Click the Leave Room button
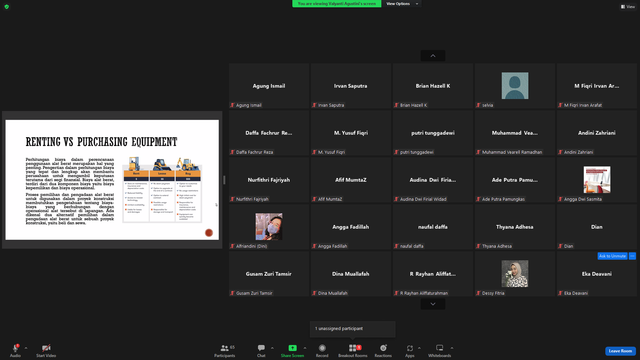640x360 pixels. point(620,351)
